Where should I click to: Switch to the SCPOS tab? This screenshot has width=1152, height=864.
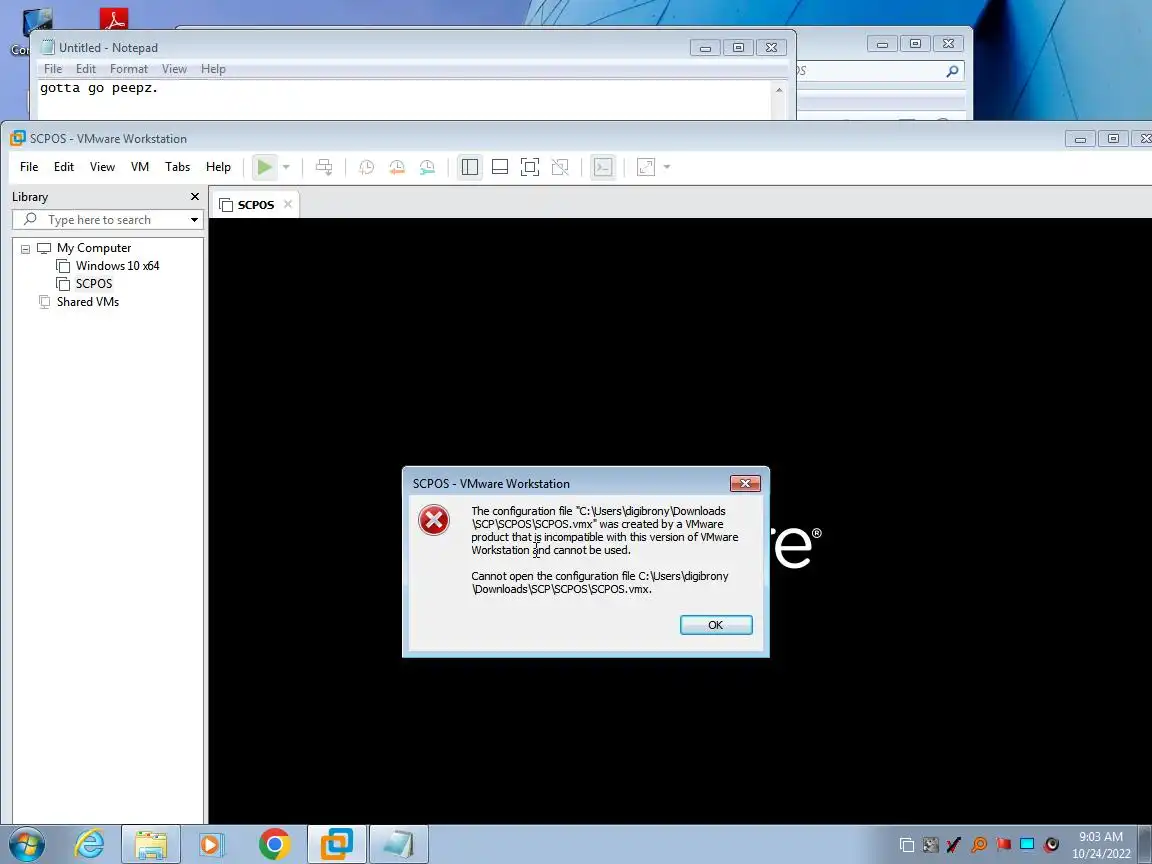[255, 204]
